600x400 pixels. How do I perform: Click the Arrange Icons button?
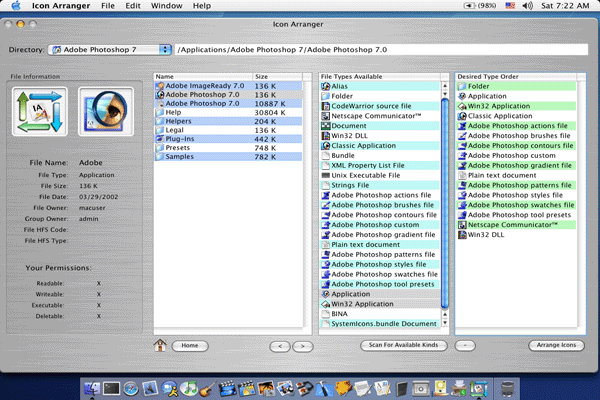pyautogui.click(x=556, y=345)
